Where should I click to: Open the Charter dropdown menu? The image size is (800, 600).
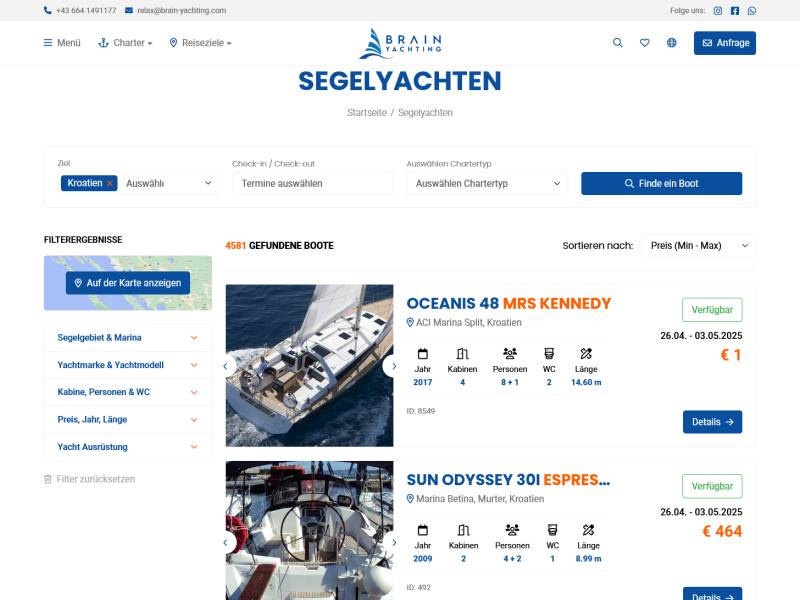point(125,43)
